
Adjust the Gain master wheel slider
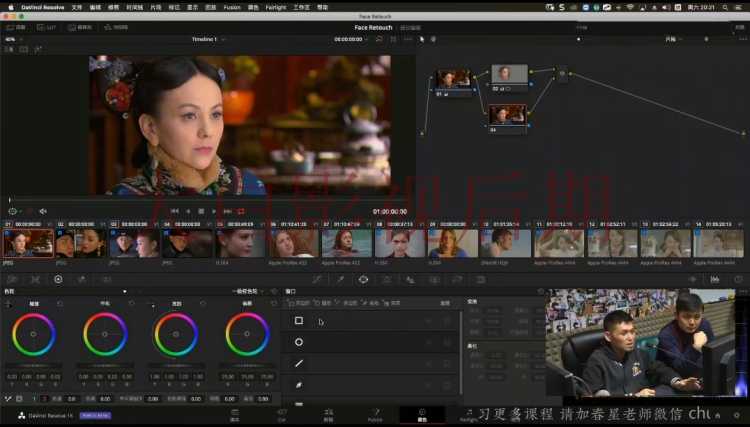[x=176, y=366]
